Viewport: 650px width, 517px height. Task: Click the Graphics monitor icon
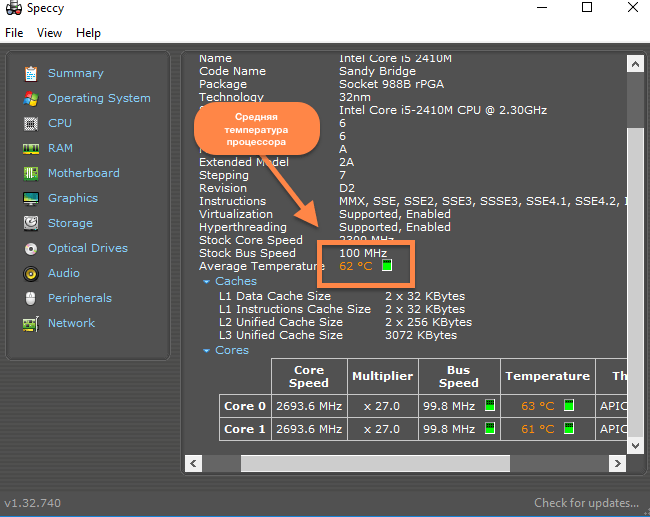click(x=31, y=199)
